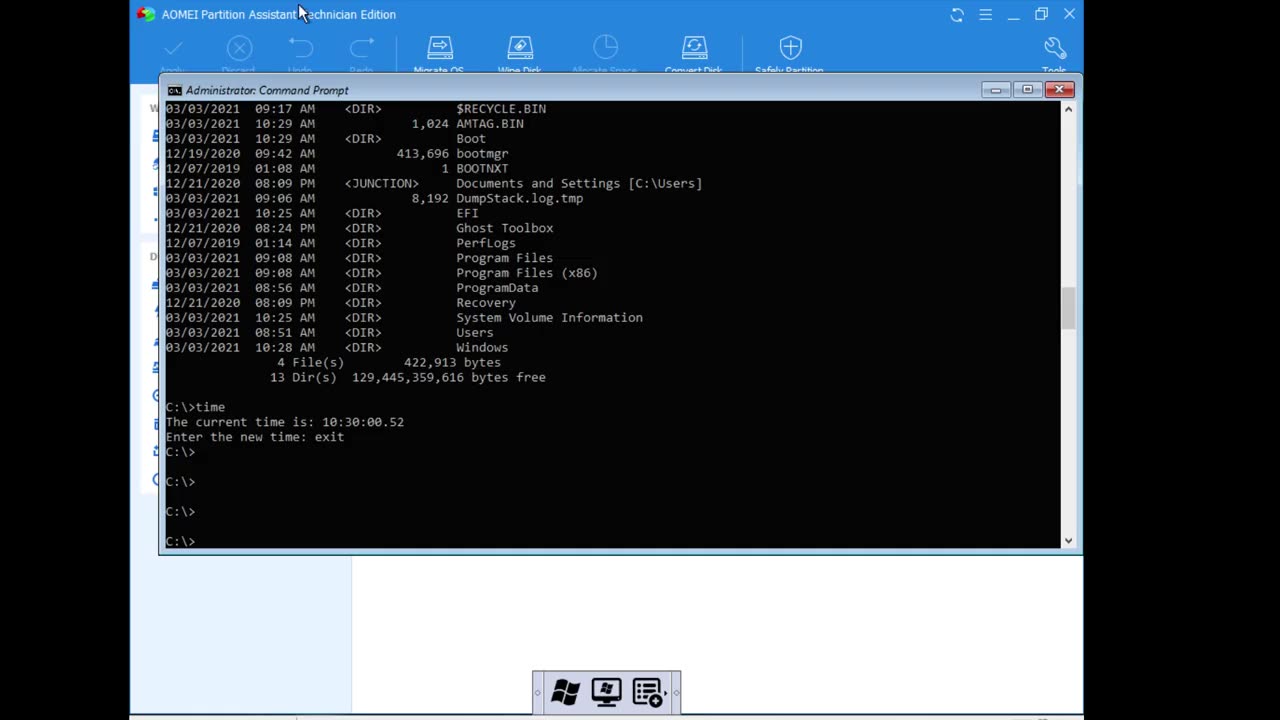Click the '422,913 bytes' file total

coord(452,363)
